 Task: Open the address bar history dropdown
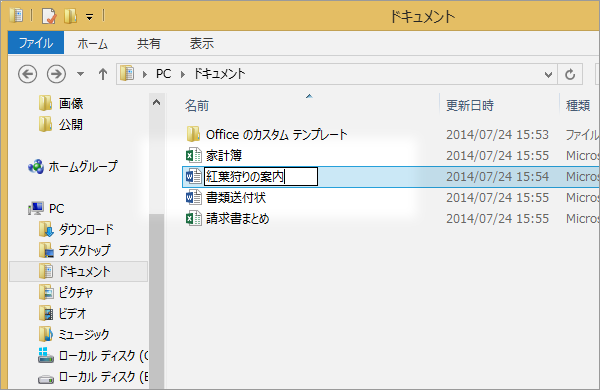coord(548,74)
